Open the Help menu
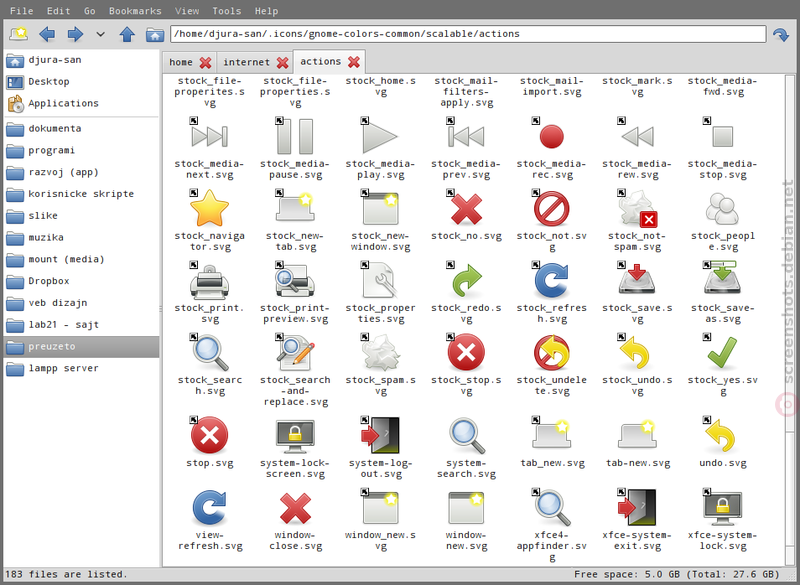Screen dimensions: 800x585 click(x=266, y=11)
